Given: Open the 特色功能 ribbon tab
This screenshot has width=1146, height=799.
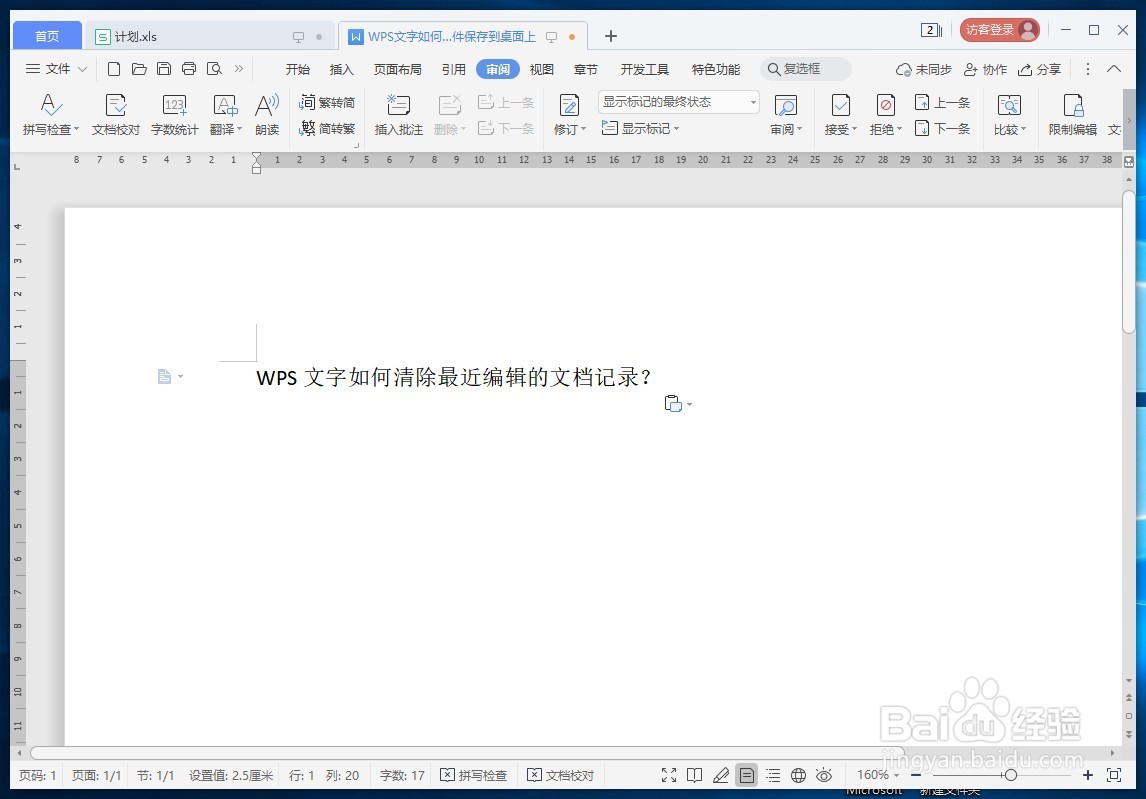Looking at the screenshot, I should (716, 69).
